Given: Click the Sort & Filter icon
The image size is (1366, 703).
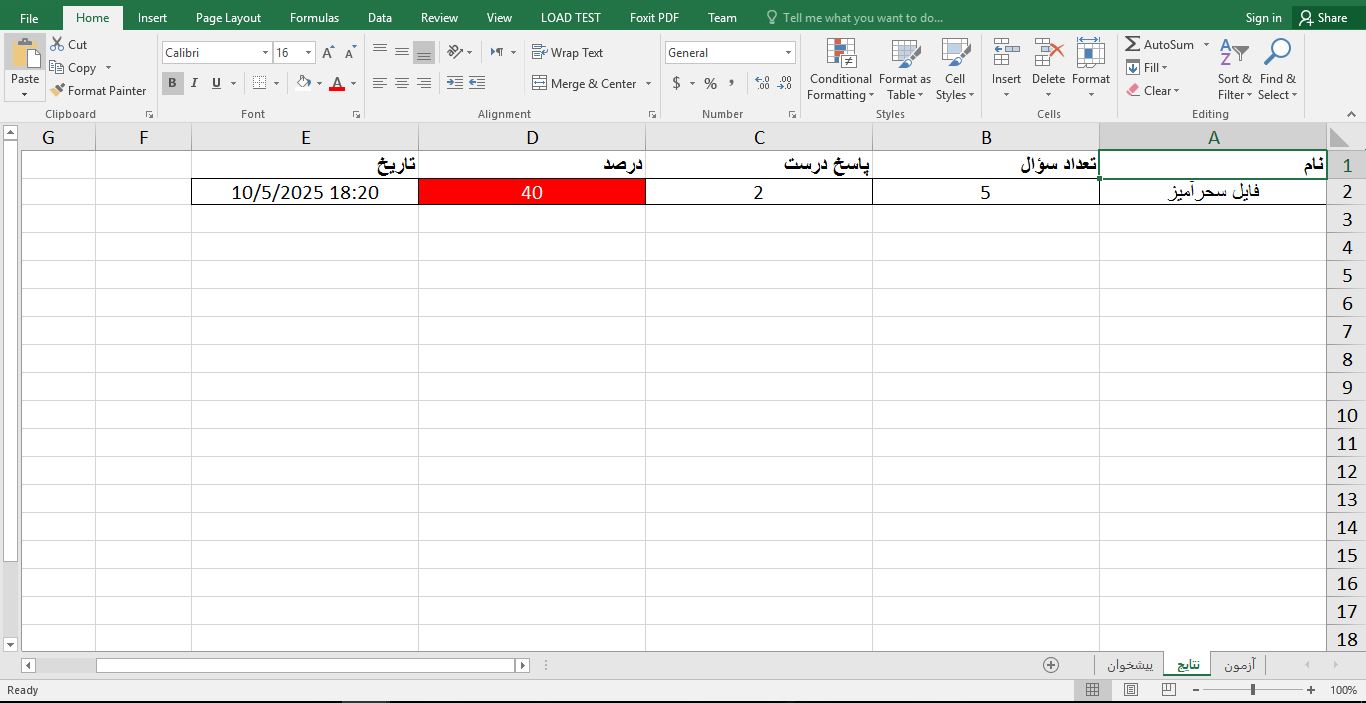Looking at the screenshot, I should click(x=1234, y=53).
